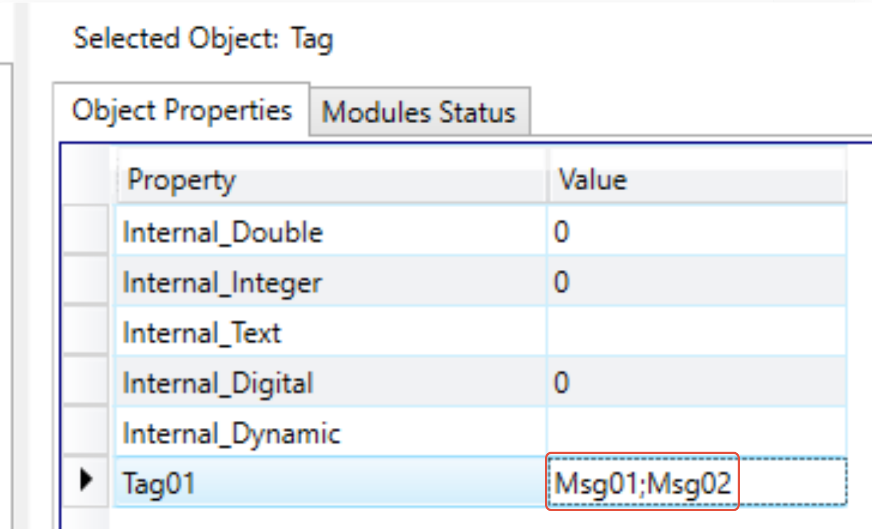Click the Internal_Digital value cell
This screenshot has height=529, width=872.
click(696, 383)
